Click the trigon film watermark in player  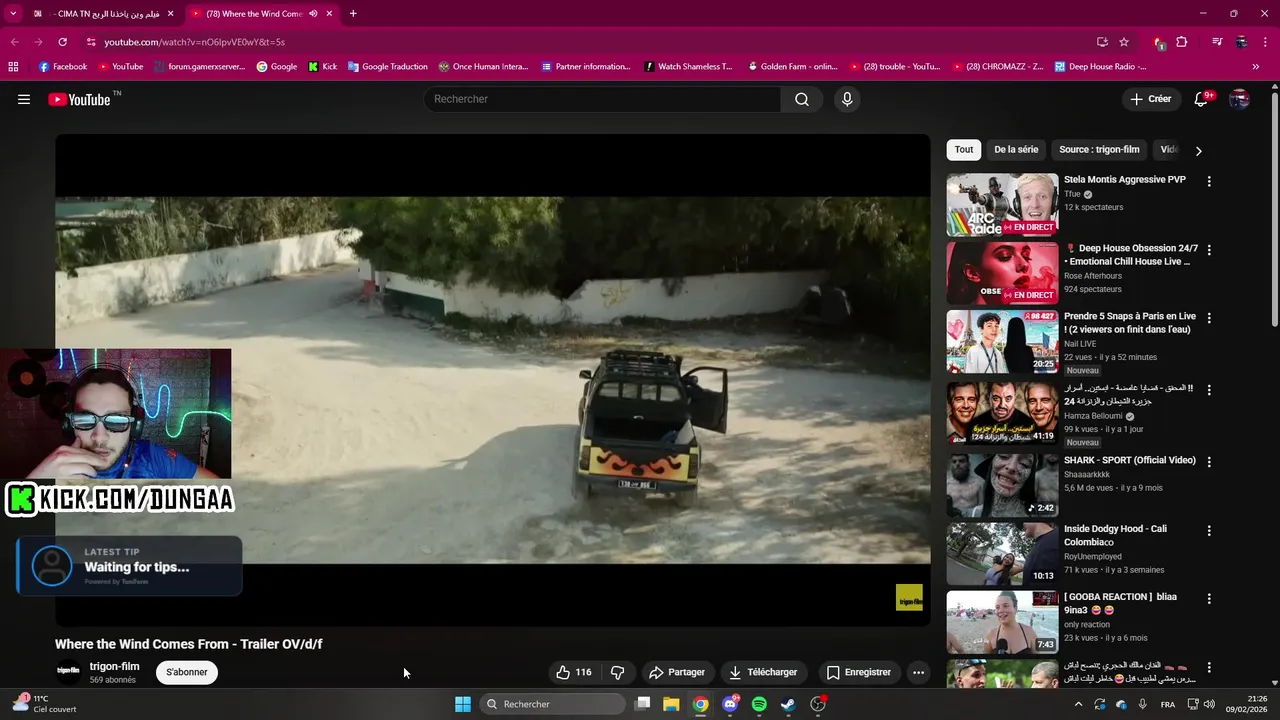909,598
